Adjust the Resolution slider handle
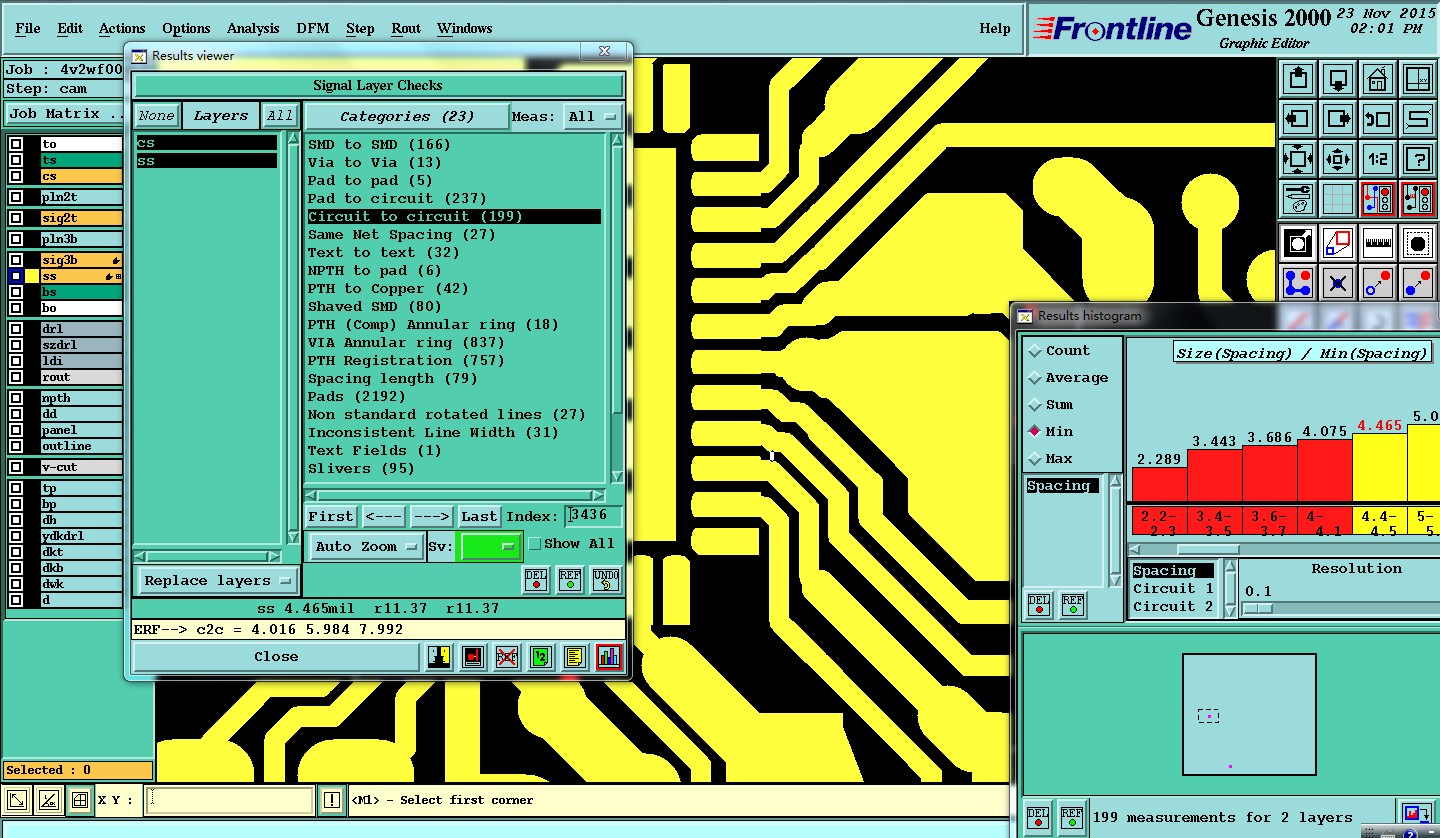 tap(1258, 608)
